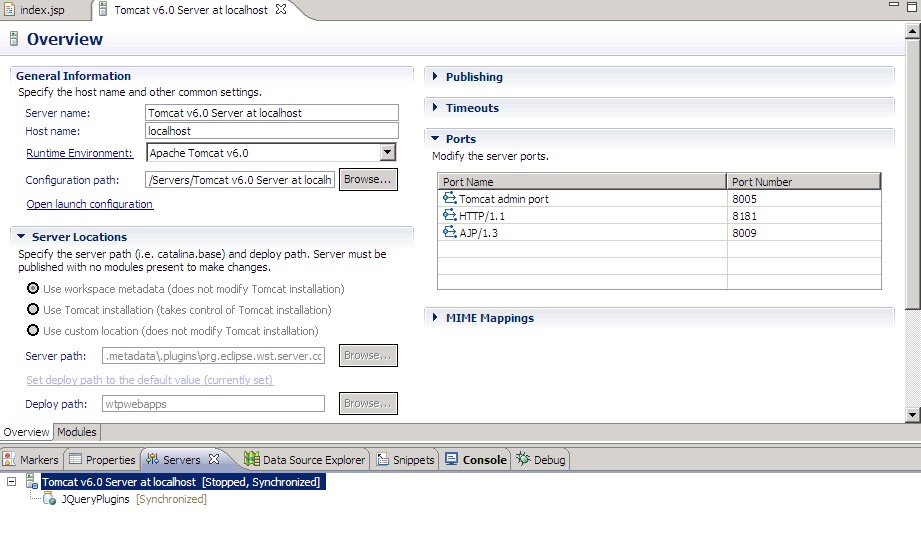Click Browse next to Configuration path

tap(368, 180)
